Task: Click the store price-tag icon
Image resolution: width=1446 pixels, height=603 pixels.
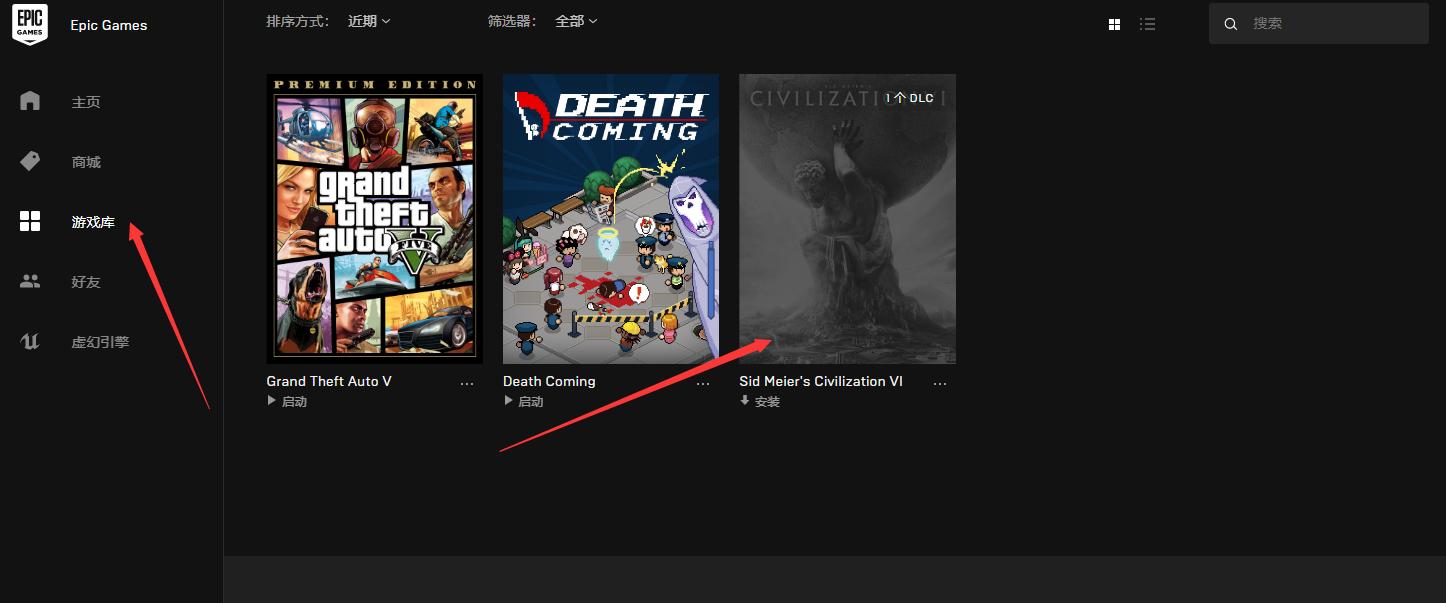Action: [30, 161]
